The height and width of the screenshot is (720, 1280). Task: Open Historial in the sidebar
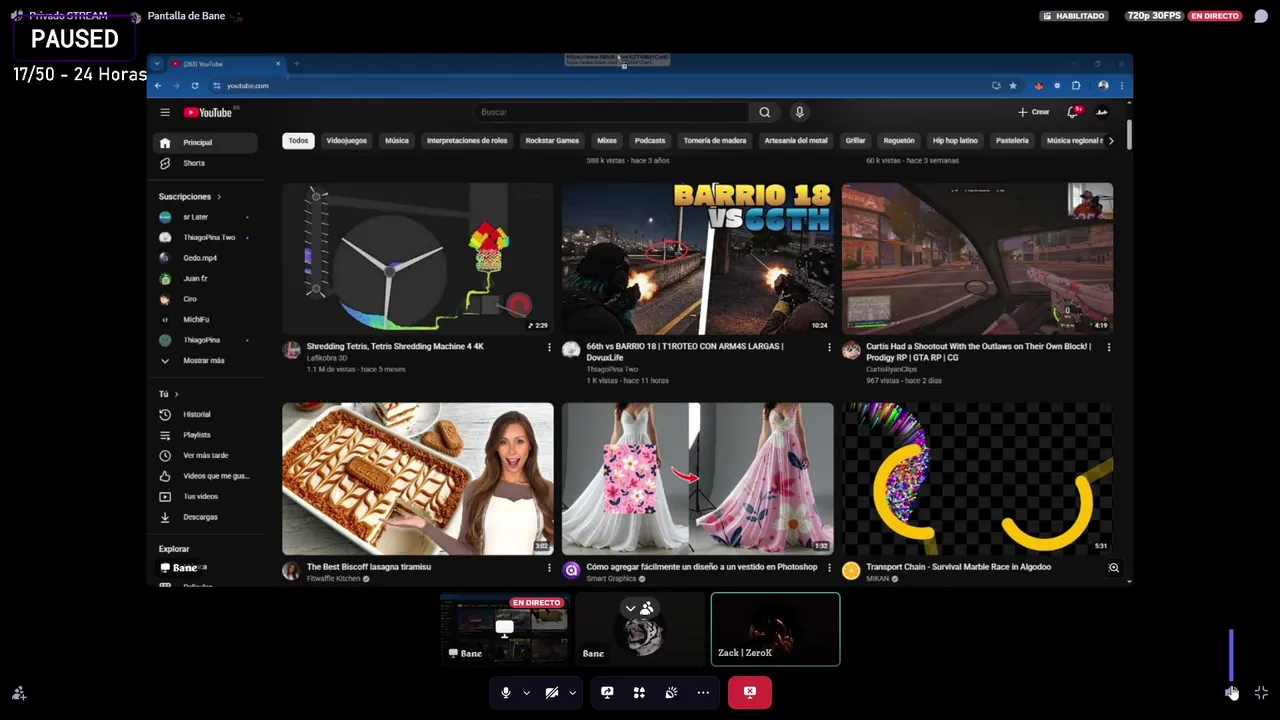(x=204, y=414)
